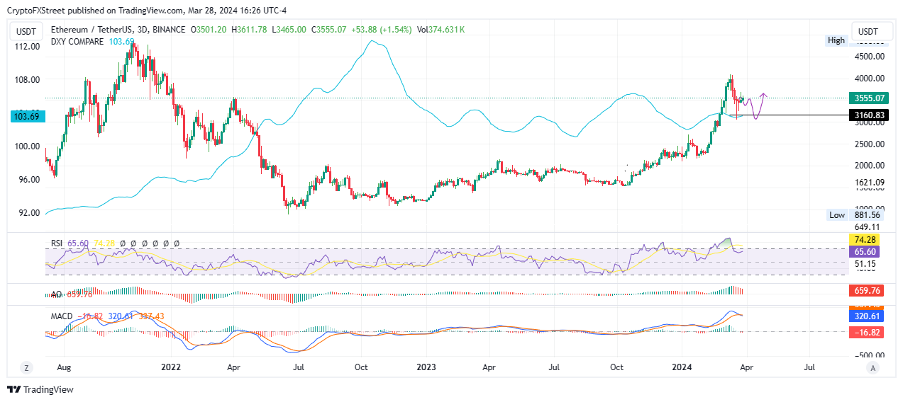
Task: Click the blue 103.69 DXY price label
Action: [x=26, y=116]
